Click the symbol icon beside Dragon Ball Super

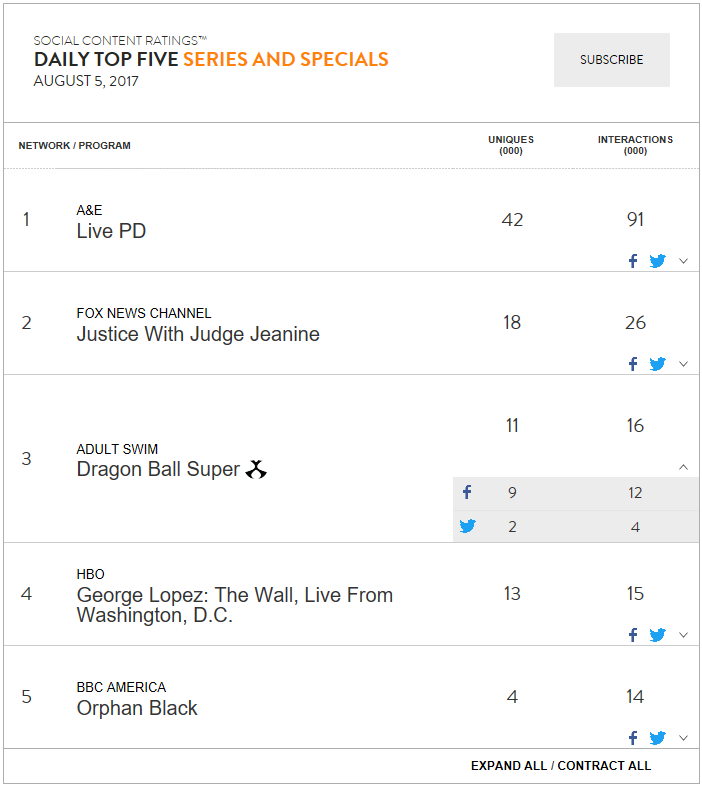tap(256, 470)
